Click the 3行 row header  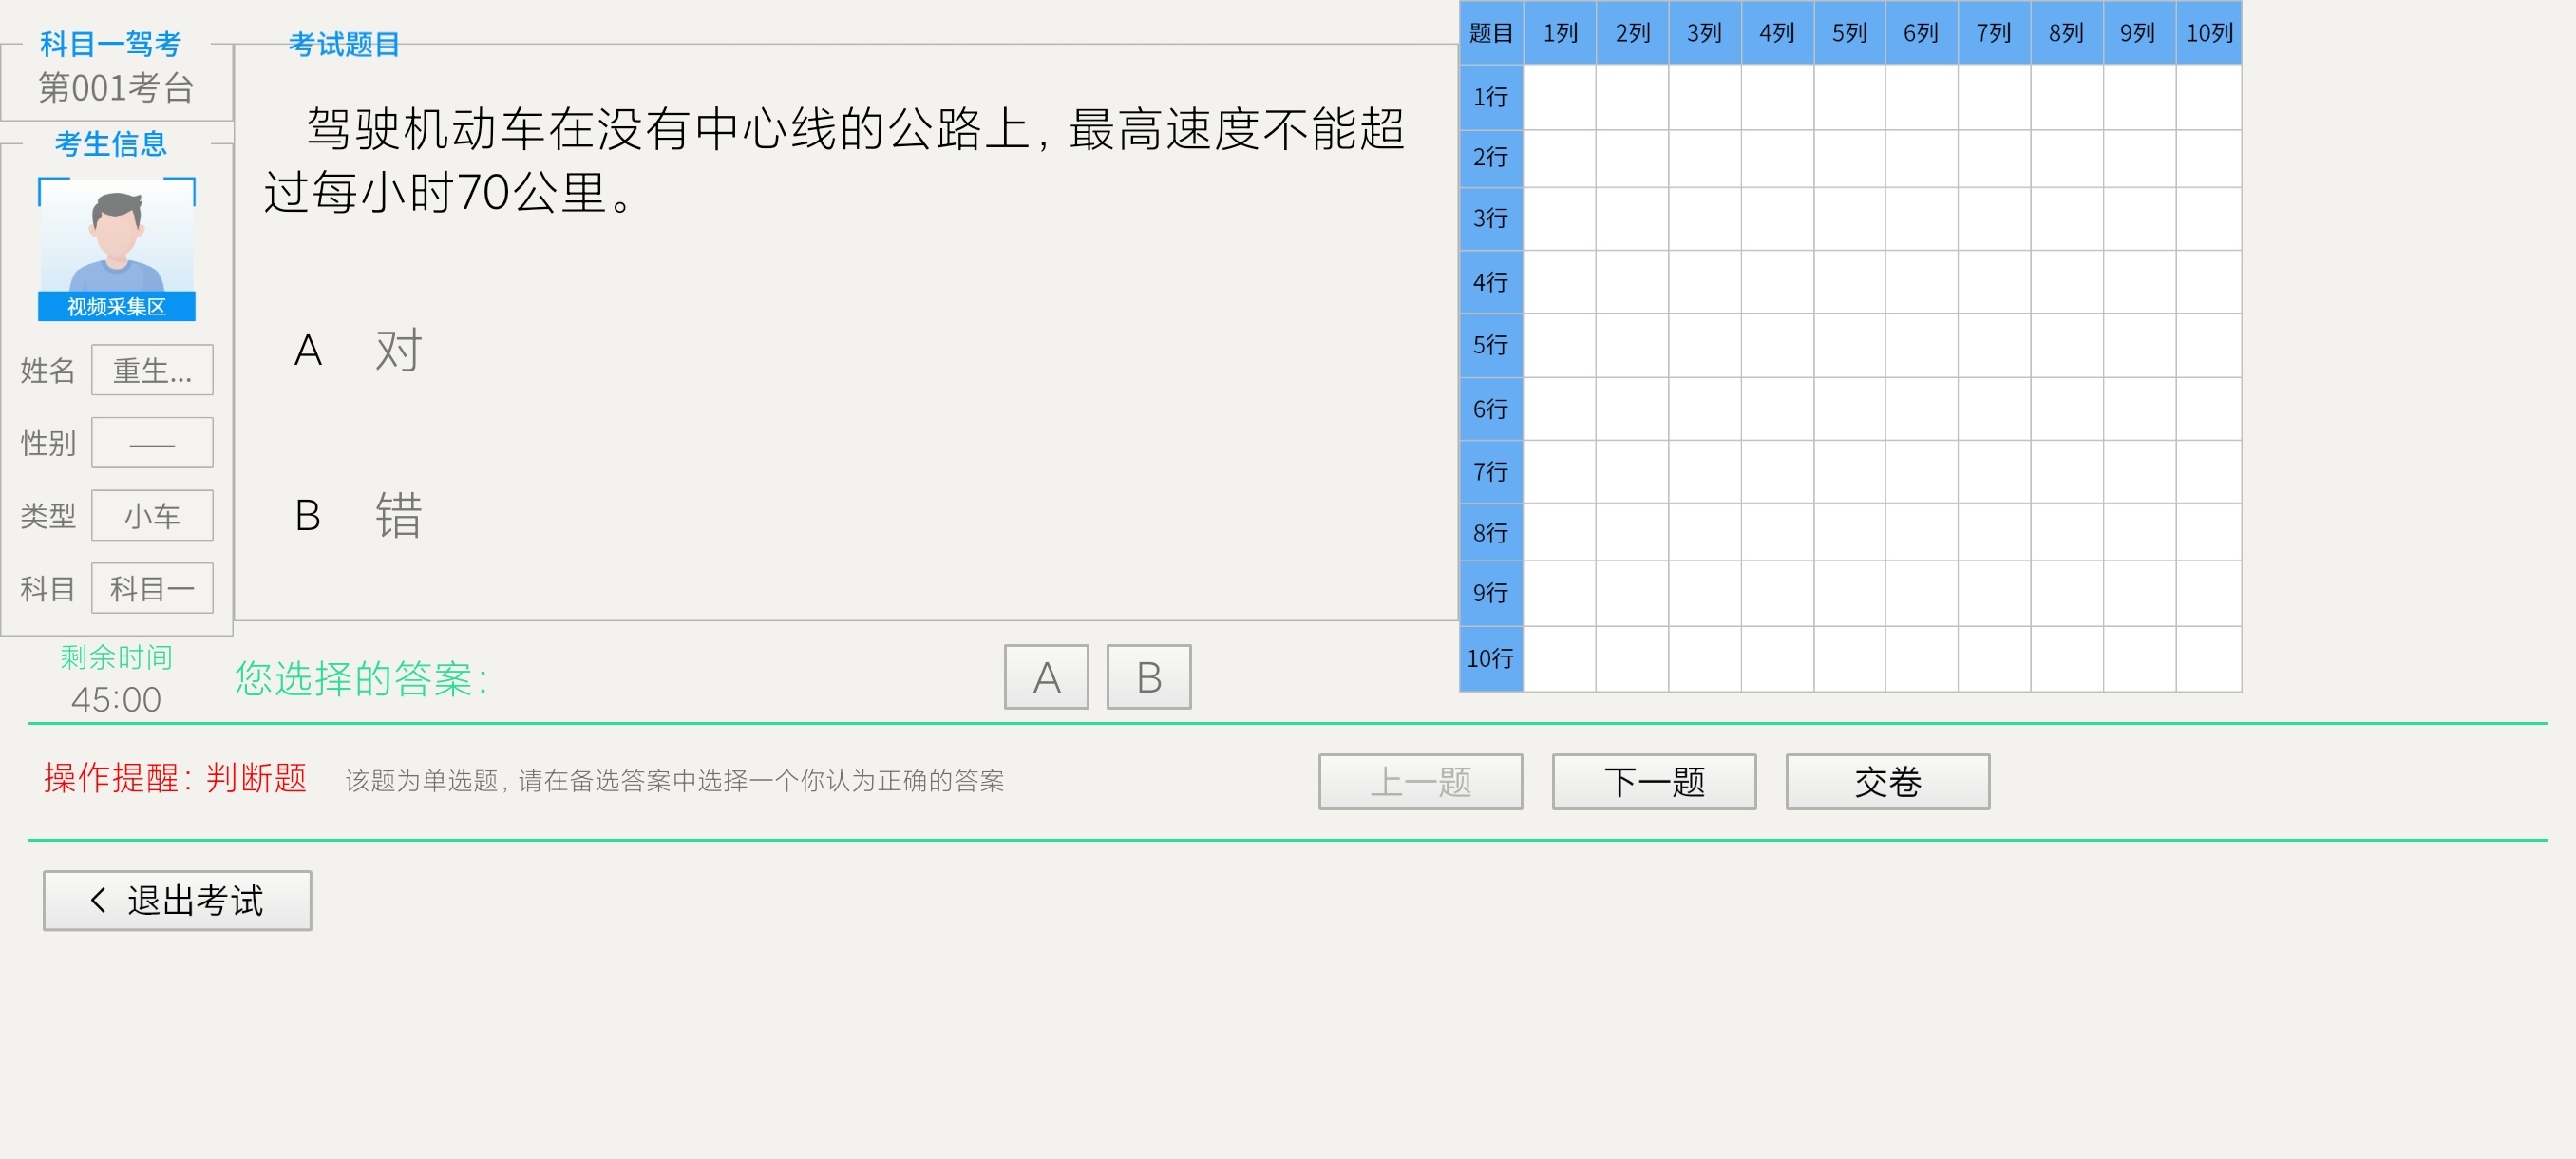click(1491, 218)
